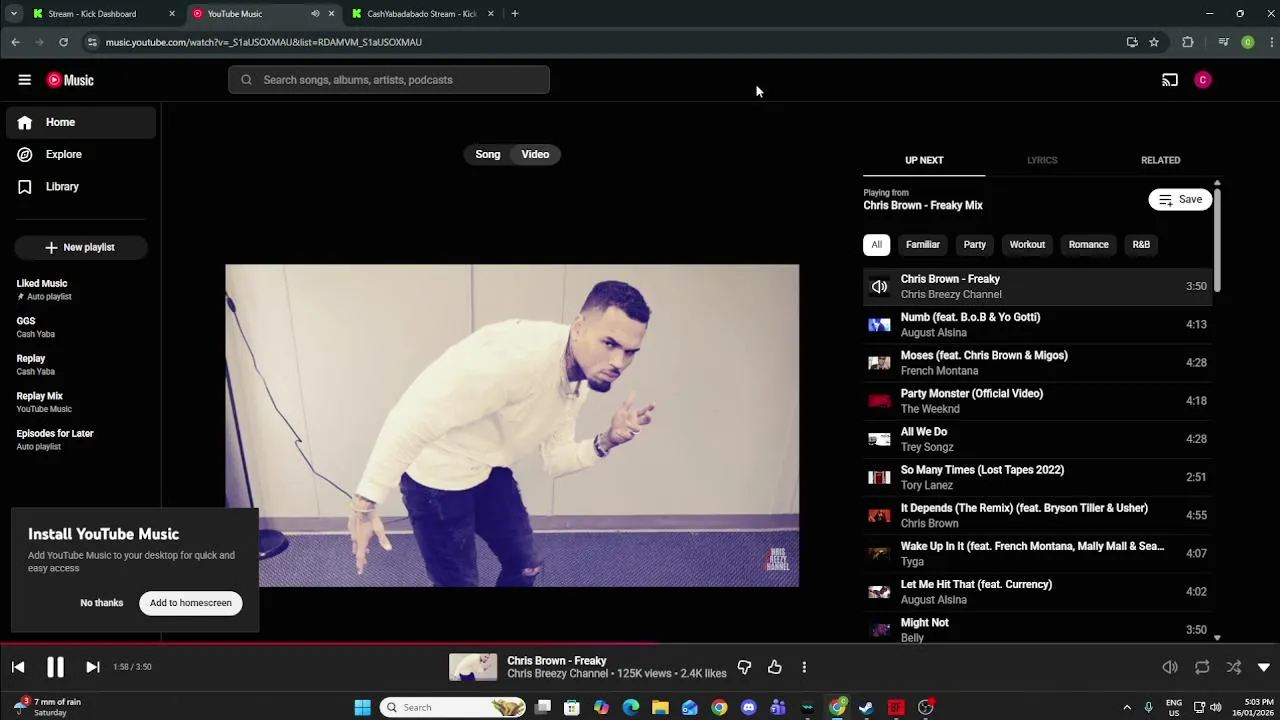Play It Depends (The Remix) track
Image resolution: width=1280 pixels, height=720 pixels.
coord(1038,515)
